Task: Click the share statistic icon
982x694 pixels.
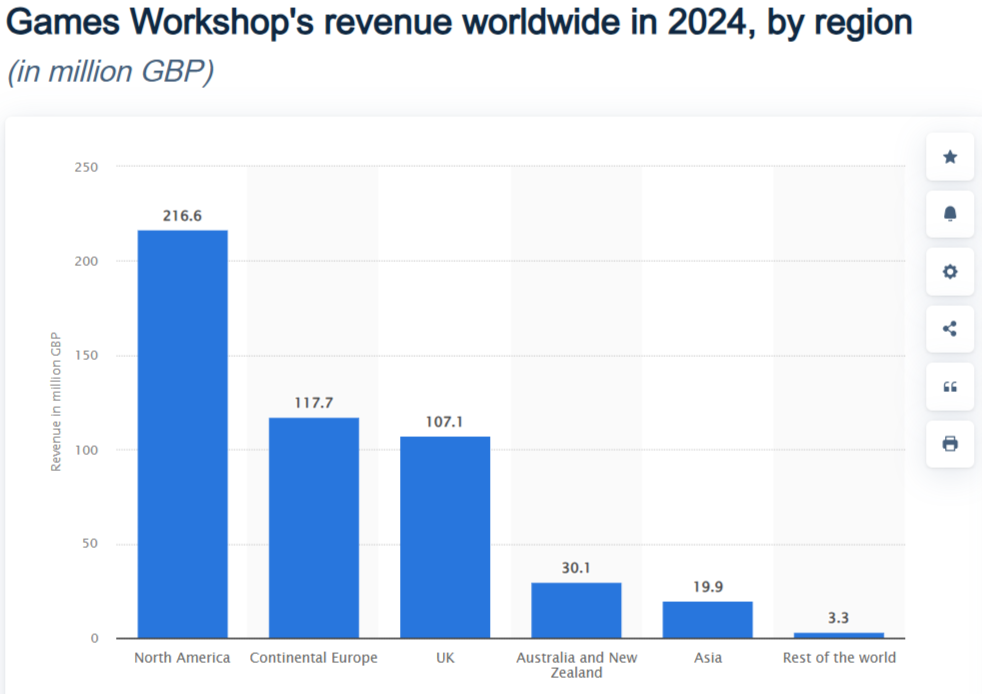Action: [x=950, y=329]
